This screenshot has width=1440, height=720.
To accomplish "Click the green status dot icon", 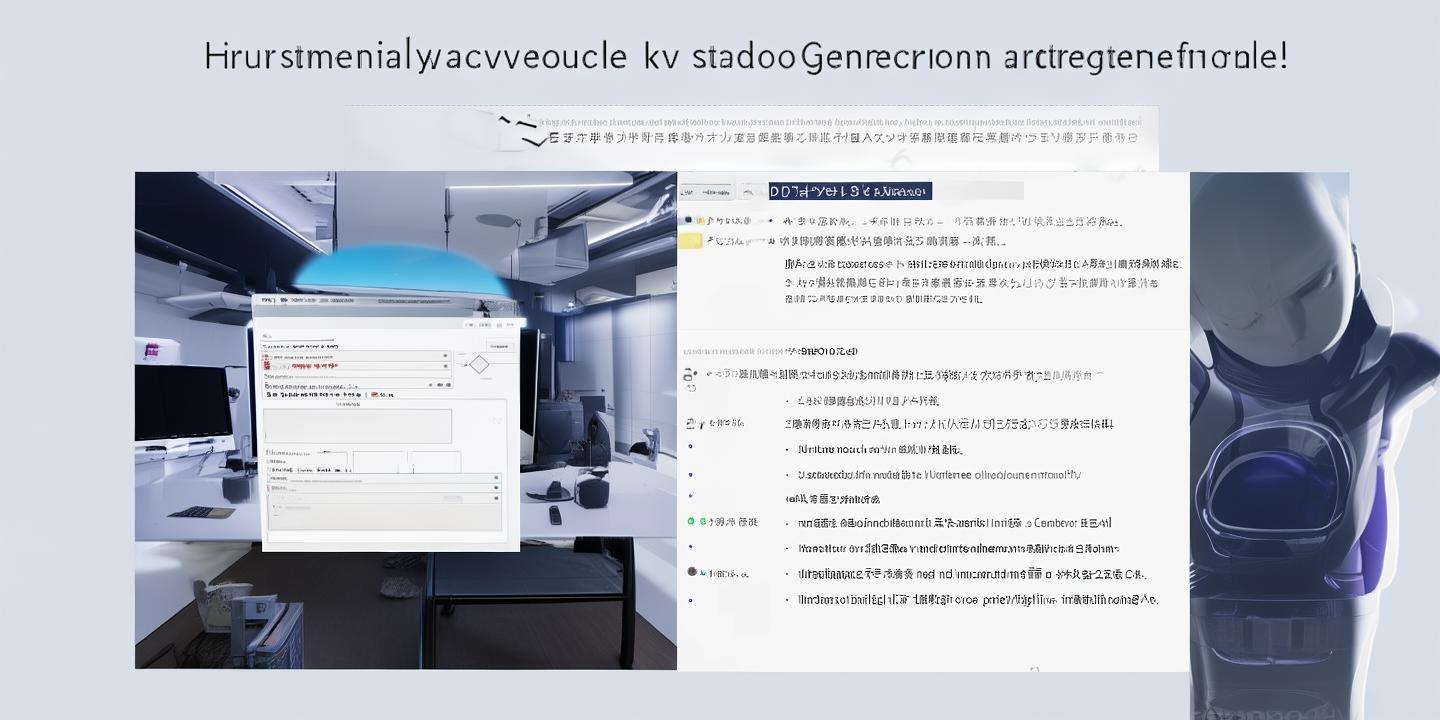I will [689, 520].
